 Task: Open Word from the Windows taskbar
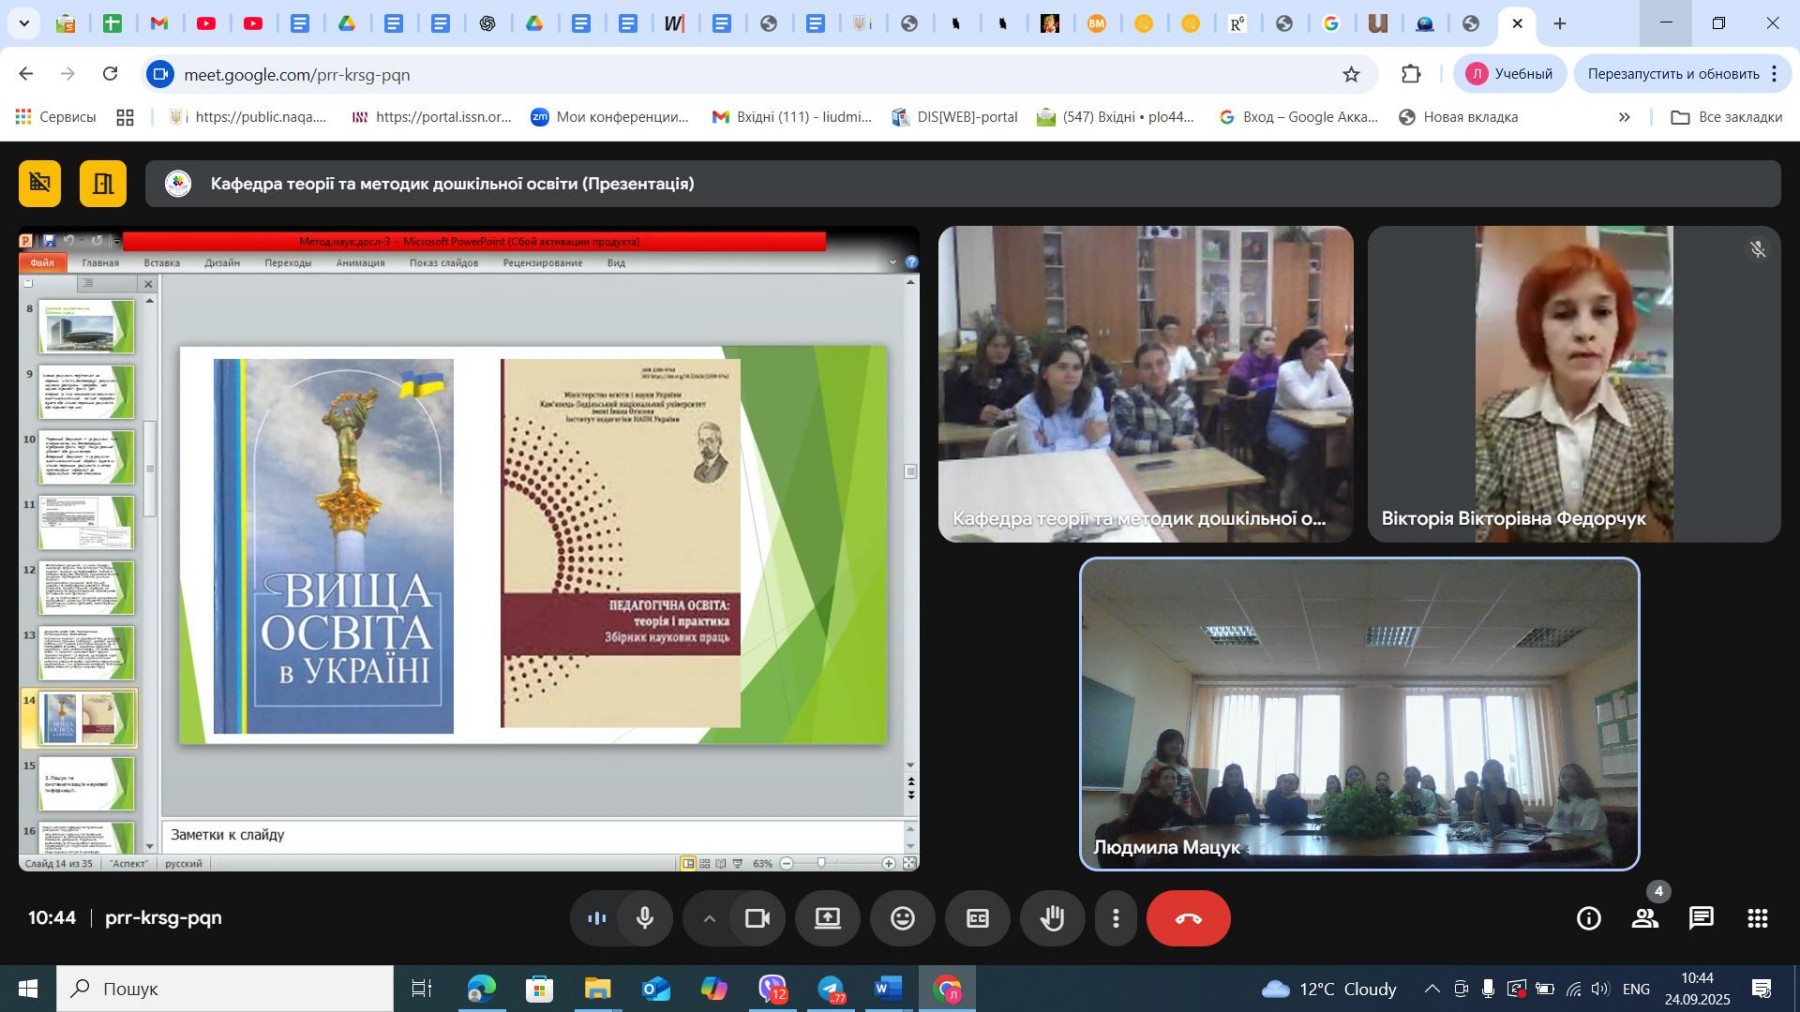[887, 989]
